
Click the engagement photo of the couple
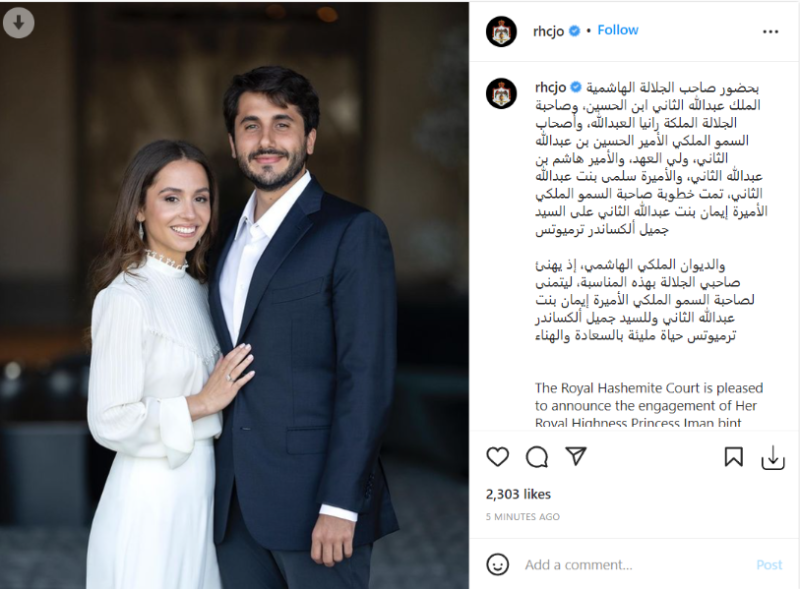pyautogui.click(x=234, y=296)
